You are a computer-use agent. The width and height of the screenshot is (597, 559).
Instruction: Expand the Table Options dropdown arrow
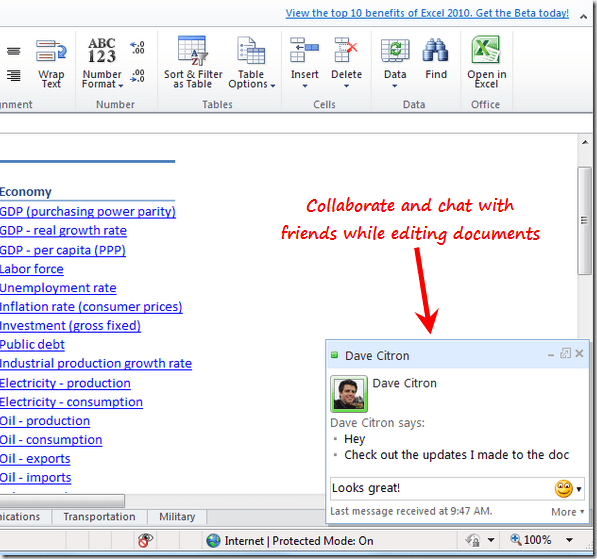pyautogui.click(x=273, y=86)
